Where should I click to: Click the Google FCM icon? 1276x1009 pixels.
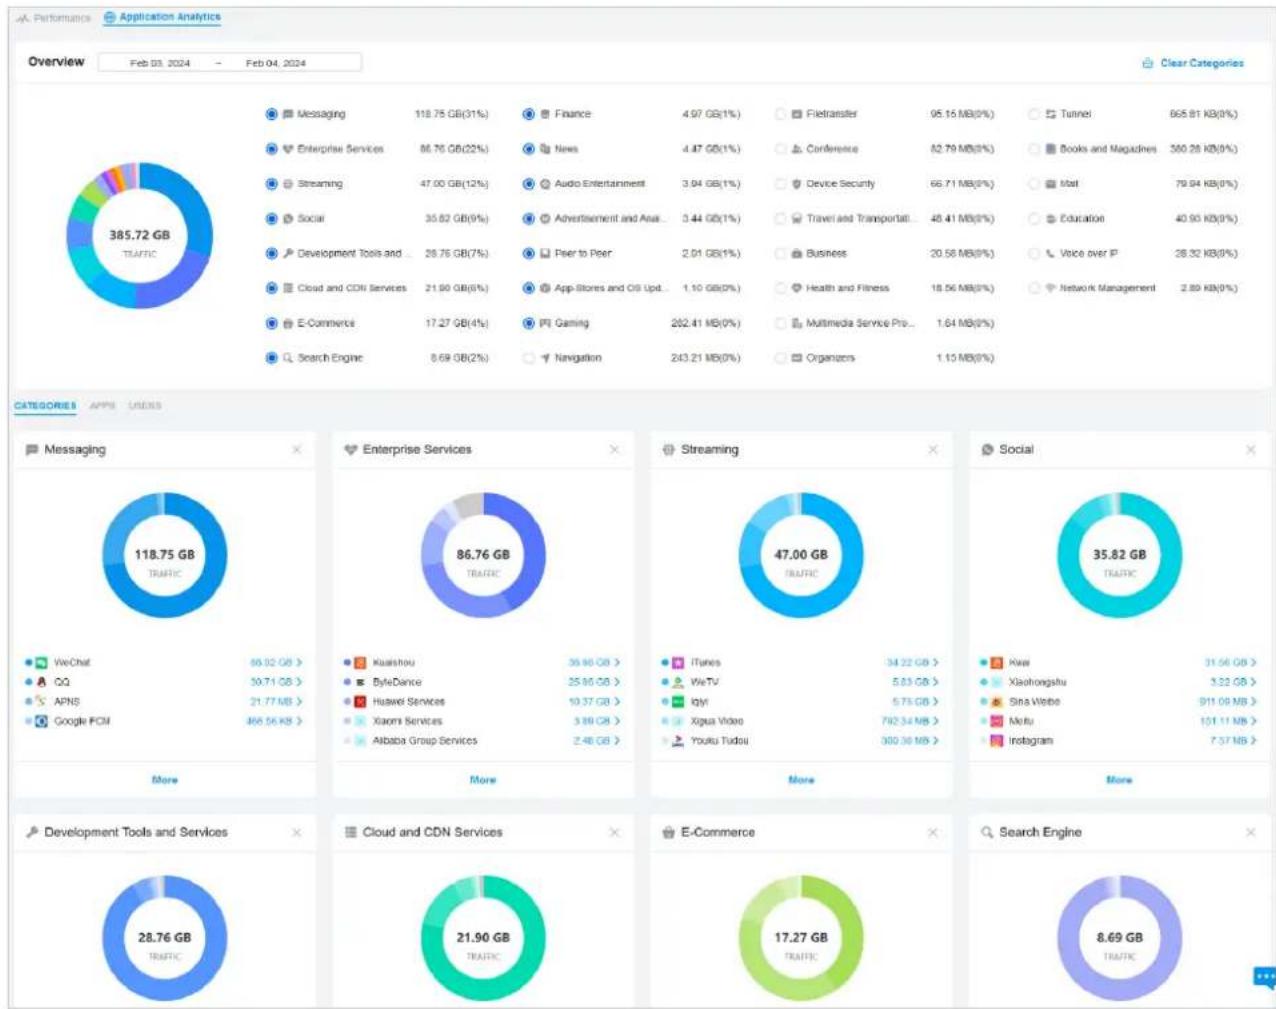click(x=41, y=721)
